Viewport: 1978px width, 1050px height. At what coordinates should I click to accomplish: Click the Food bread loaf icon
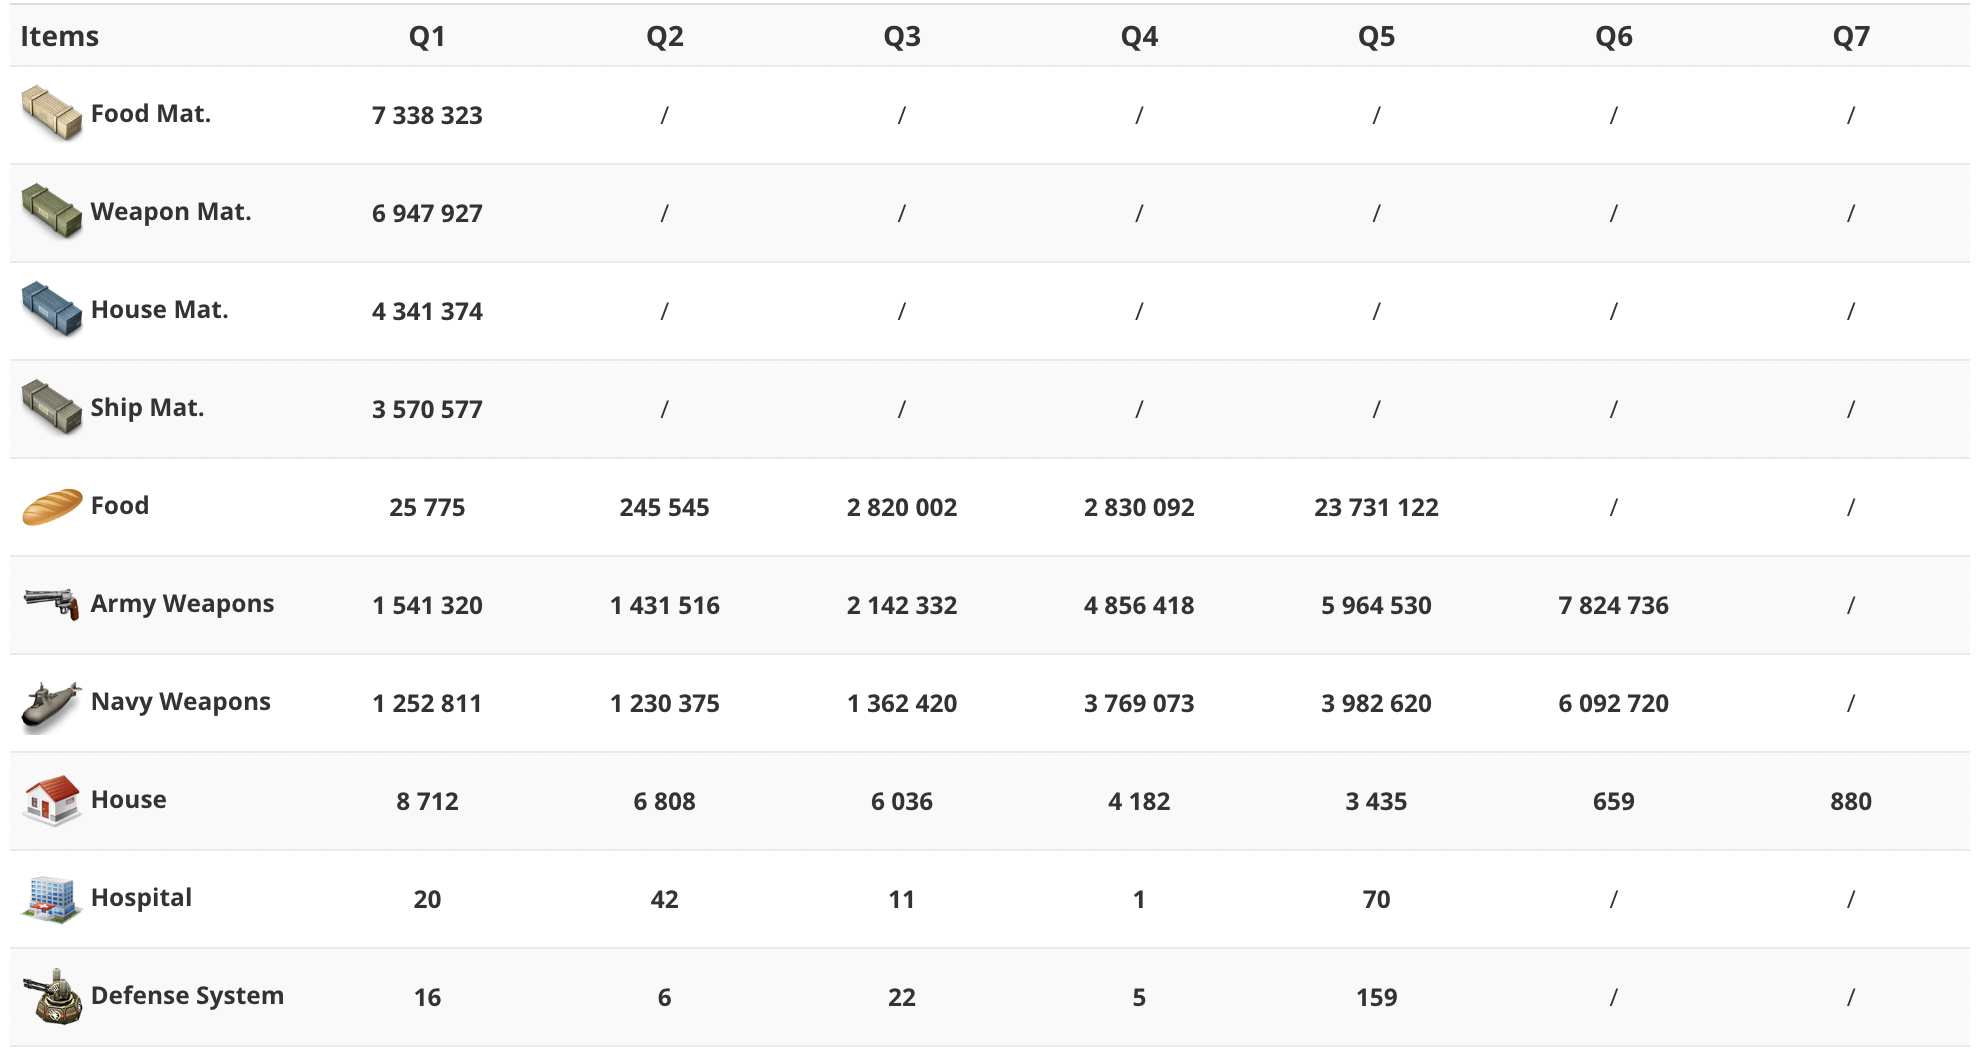pyautogui.click(x=52, y=506)
